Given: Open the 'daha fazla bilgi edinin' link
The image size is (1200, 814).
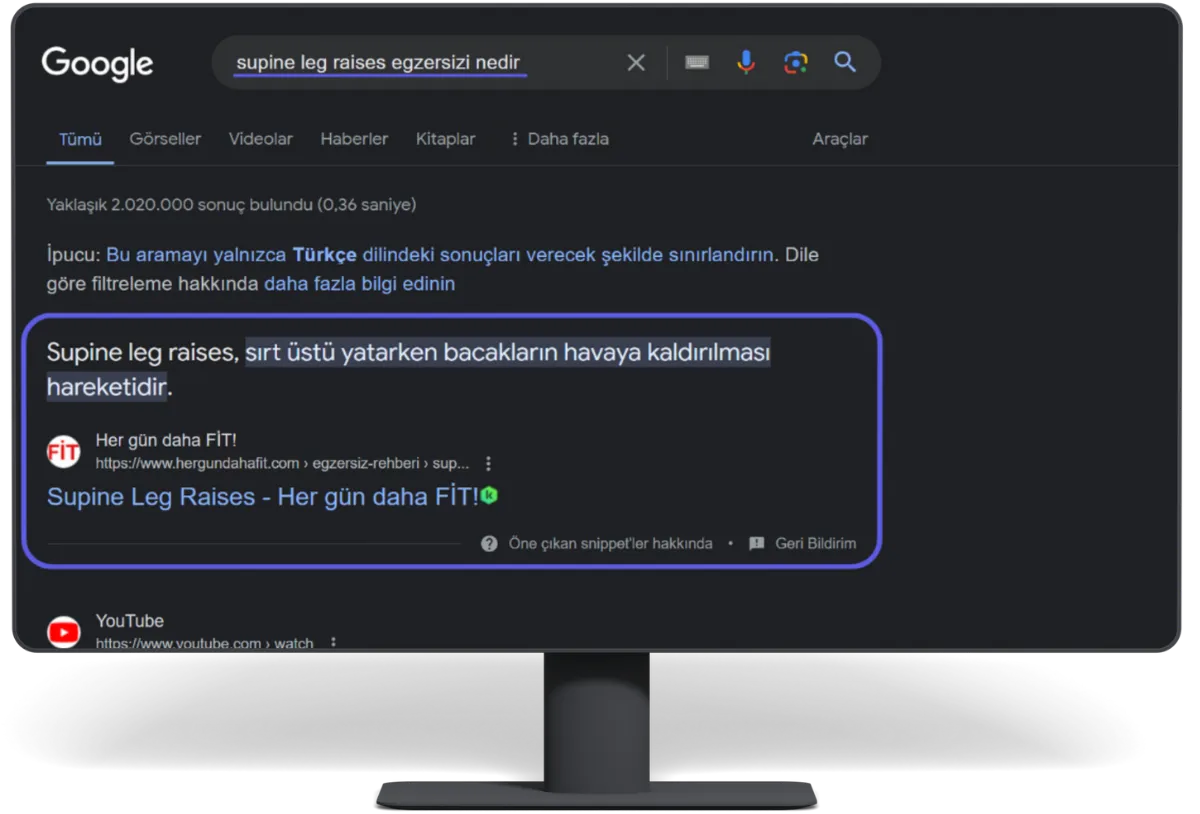Looking at the screenshot, I should (359, 284).
